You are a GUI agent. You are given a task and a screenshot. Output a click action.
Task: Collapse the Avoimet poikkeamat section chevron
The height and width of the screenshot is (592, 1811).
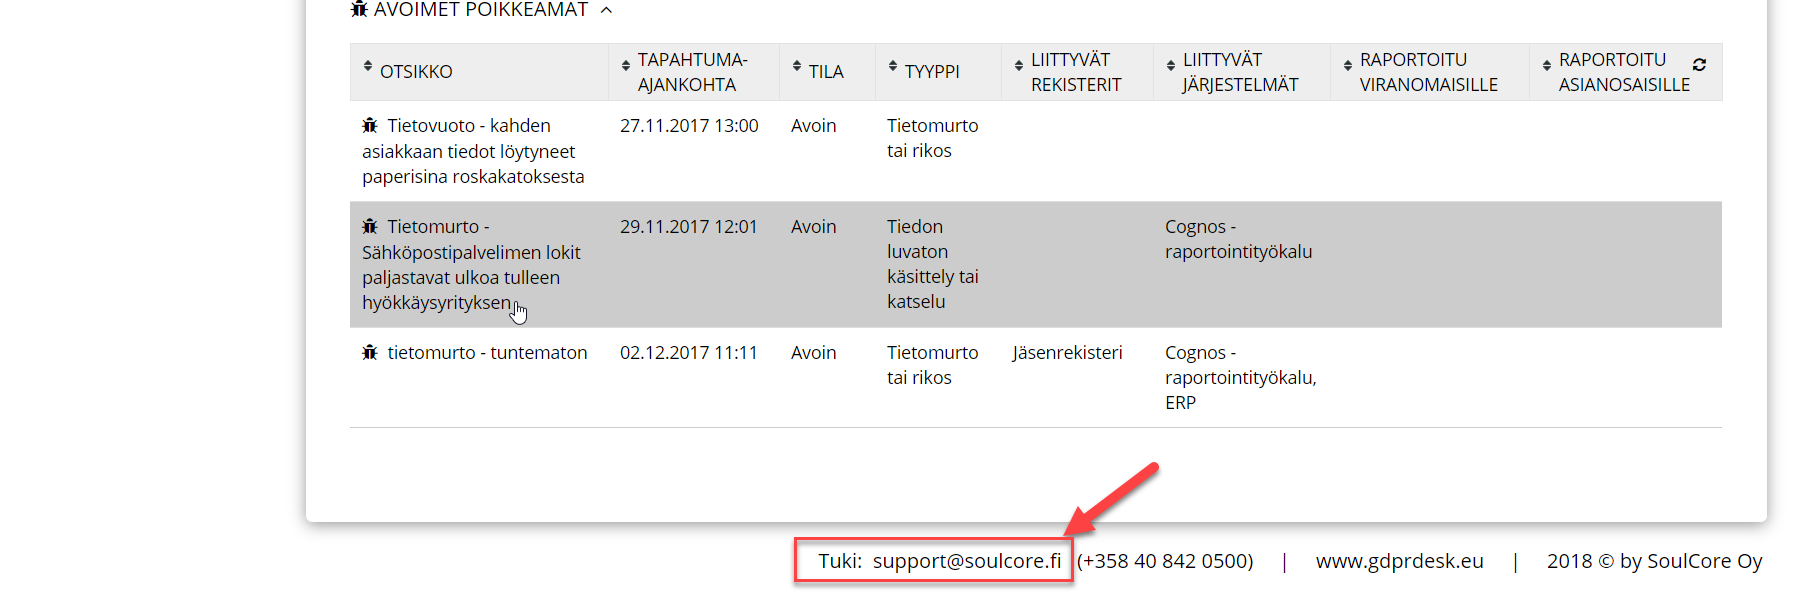pos(606,10)
